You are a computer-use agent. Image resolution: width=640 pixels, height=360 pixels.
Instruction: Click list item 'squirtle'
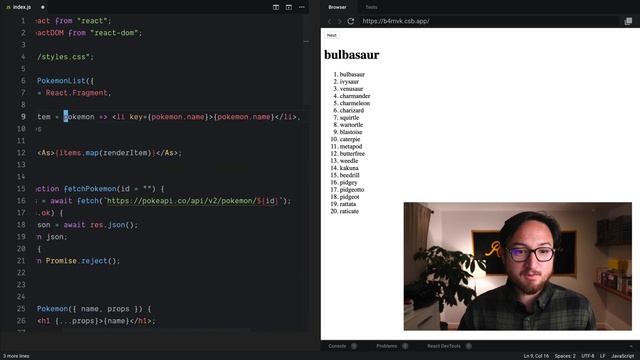tap(349, 118)
